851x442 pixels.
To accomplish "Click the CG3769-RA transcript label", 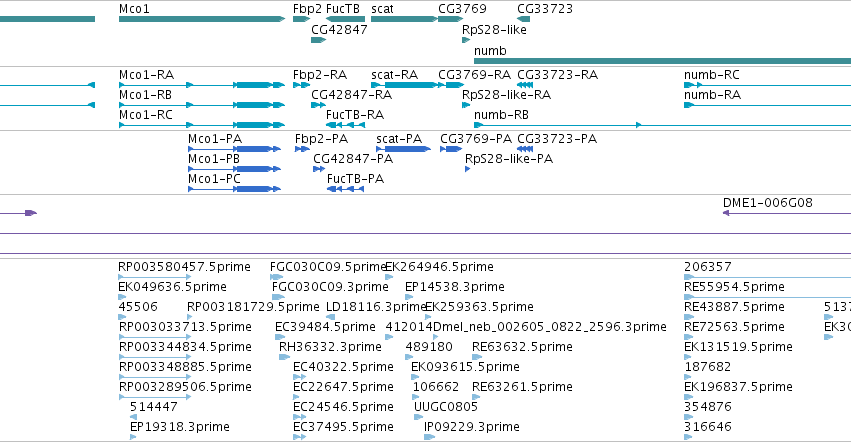I will [x=475, y=74].
